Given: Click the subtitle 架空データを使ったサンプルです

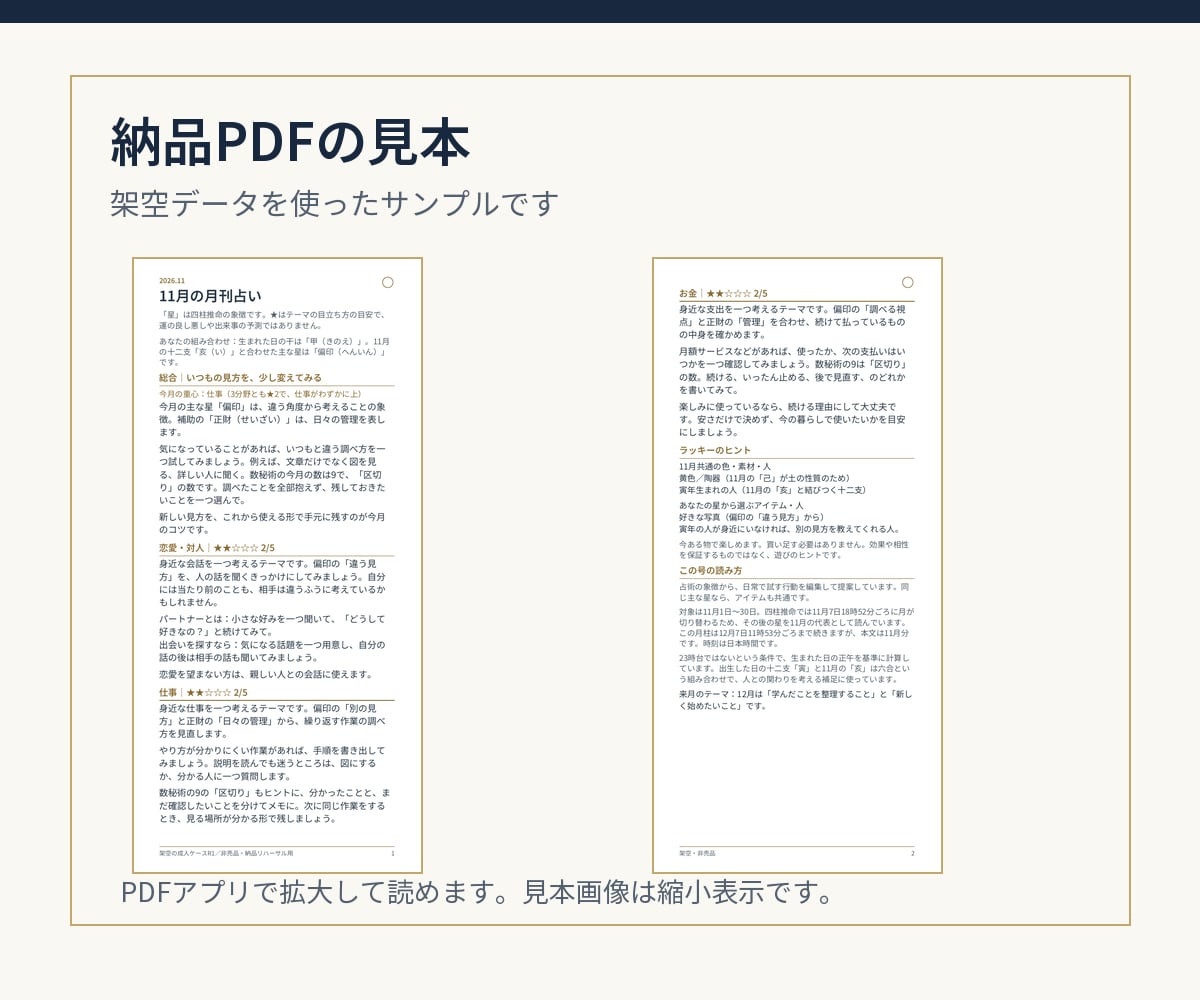Looking at the screenshot, I should (x=334, y=203).
